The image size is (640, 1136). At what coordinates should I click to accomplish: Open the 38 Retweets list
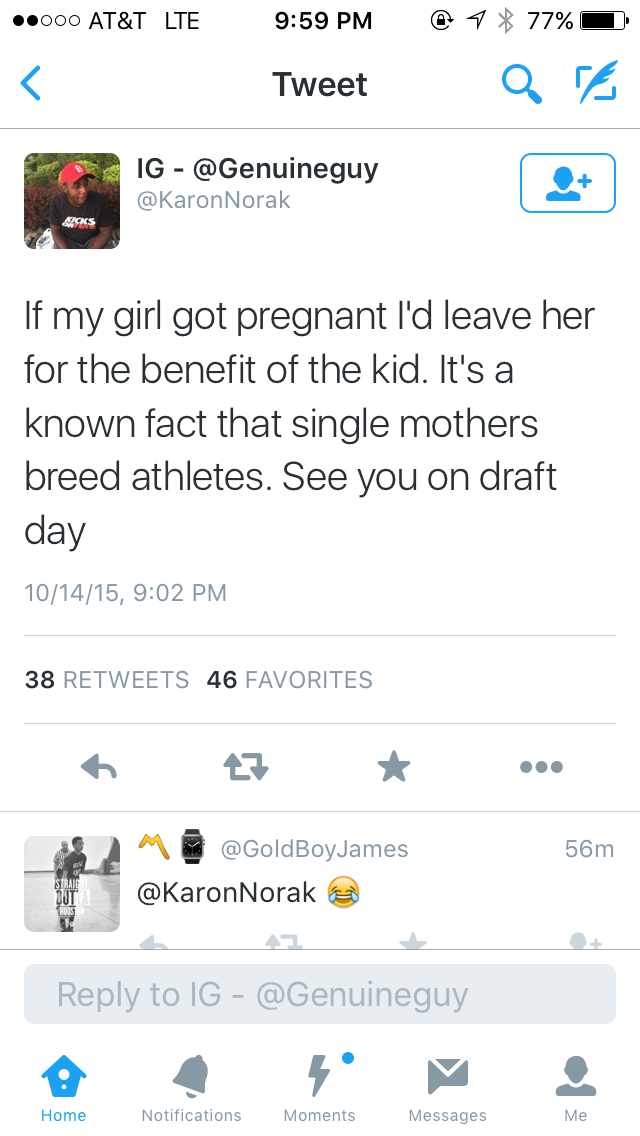click(x=107, y=680)
